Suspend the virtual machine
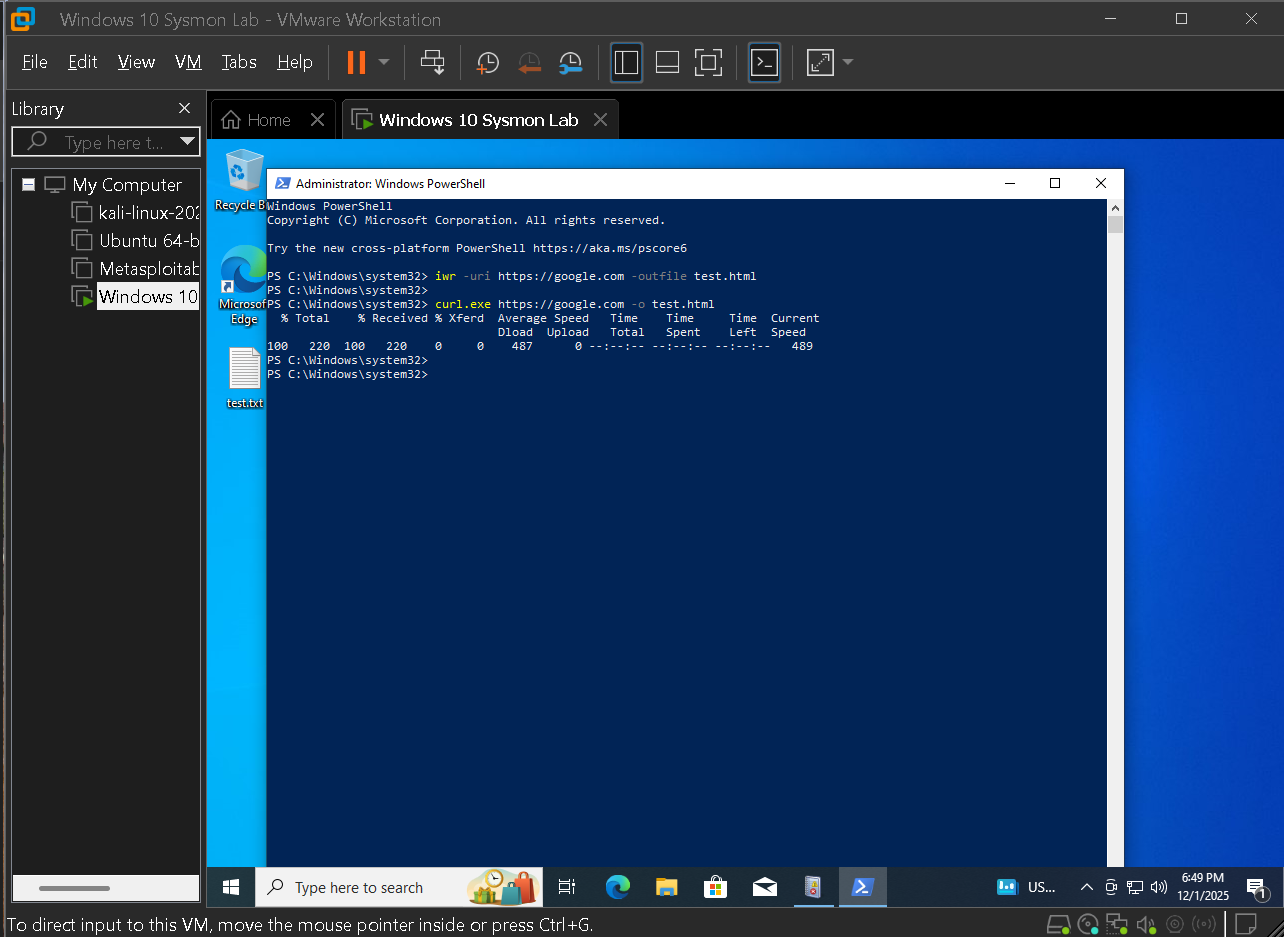The width and height of the screenshot is (1284, 937). (356, 62)
